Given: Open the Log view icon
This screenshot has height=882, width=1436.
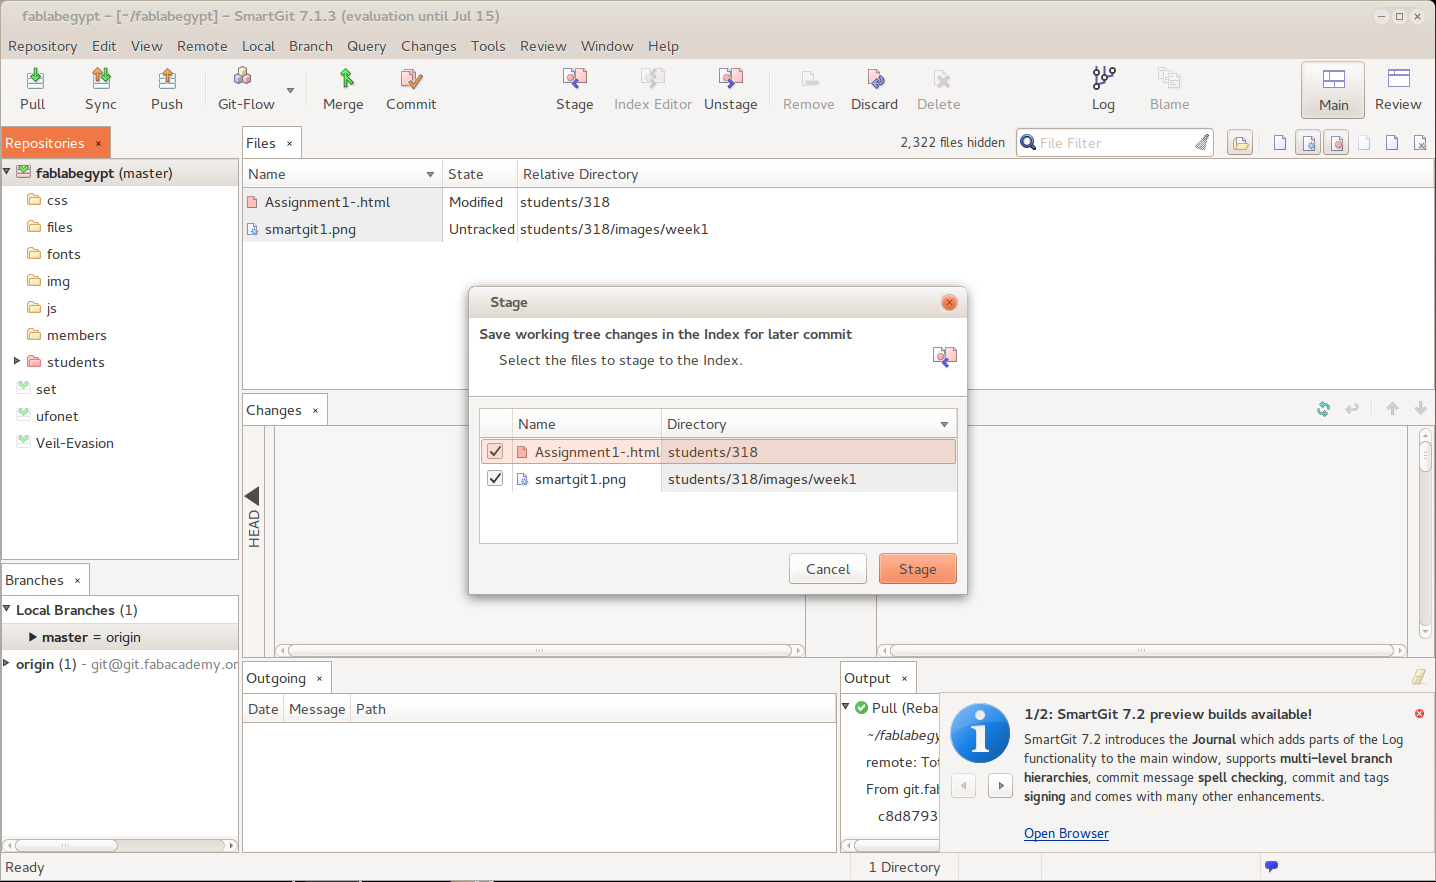Looking at the screenshot, I should coord(1104,78).
